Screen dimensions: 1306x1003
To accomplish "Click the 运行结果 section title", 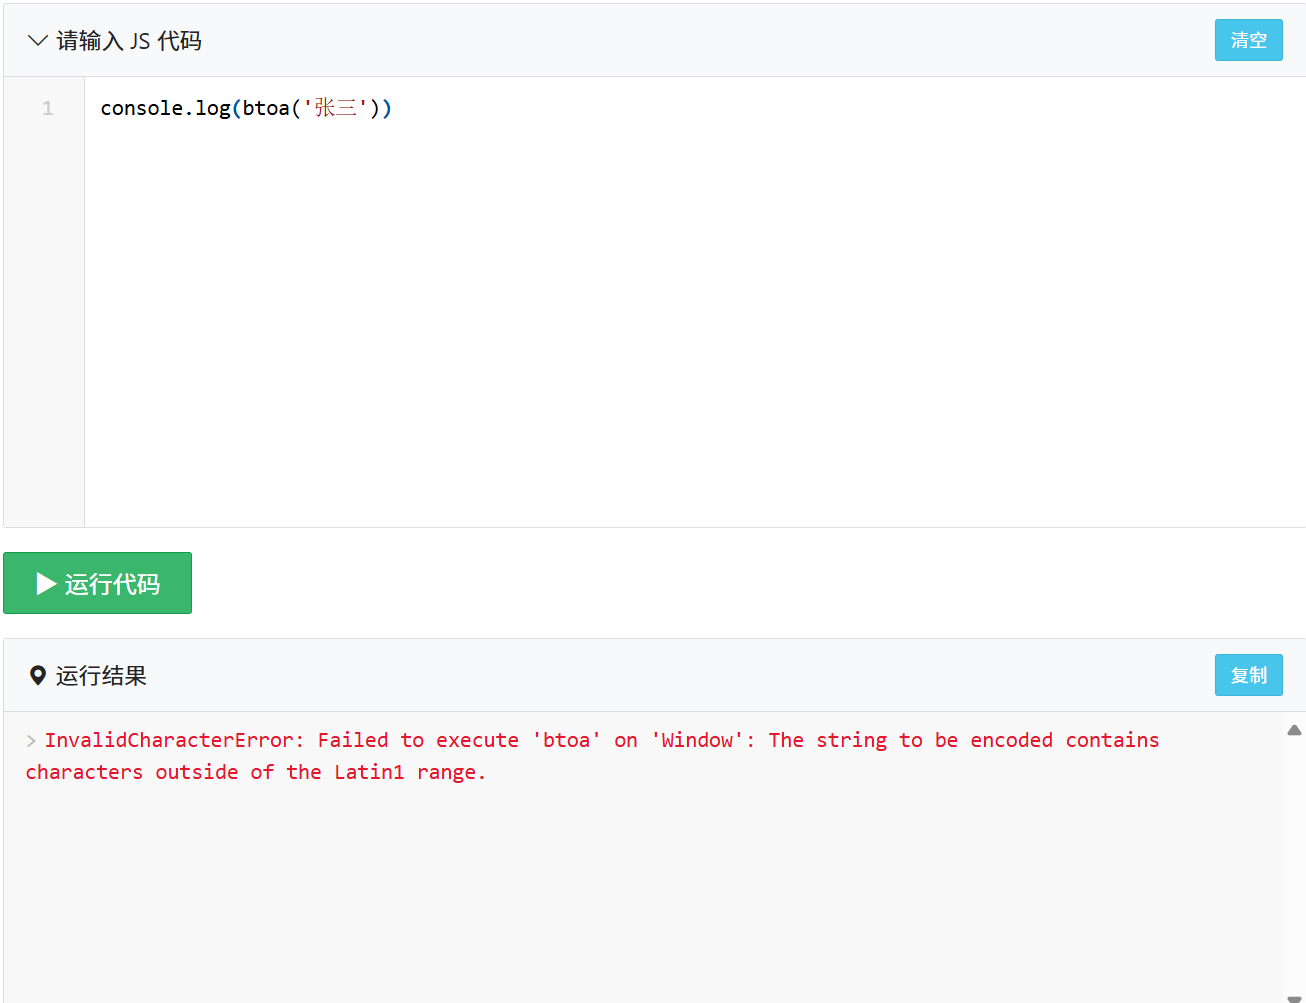I will click(101, 676).
